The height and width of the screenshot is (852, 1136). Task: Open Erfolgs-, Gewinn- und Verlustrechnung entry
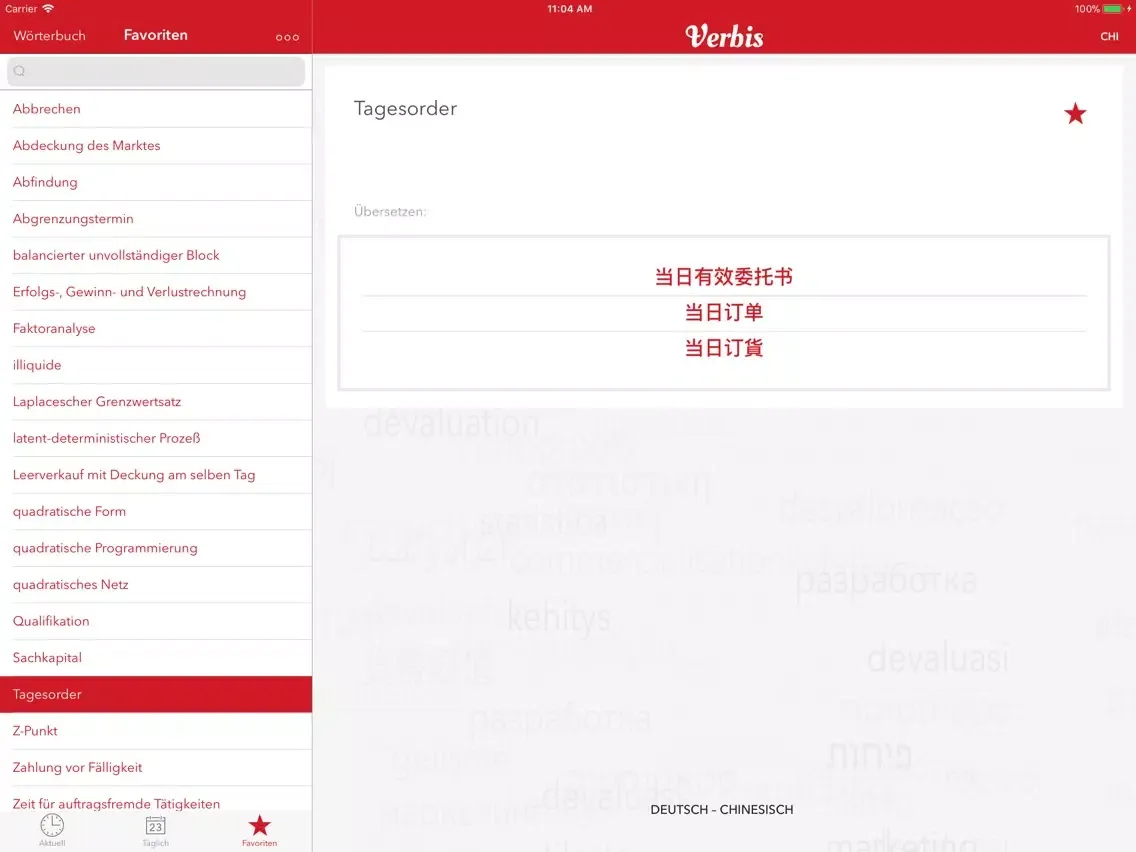tap(156, 292)
